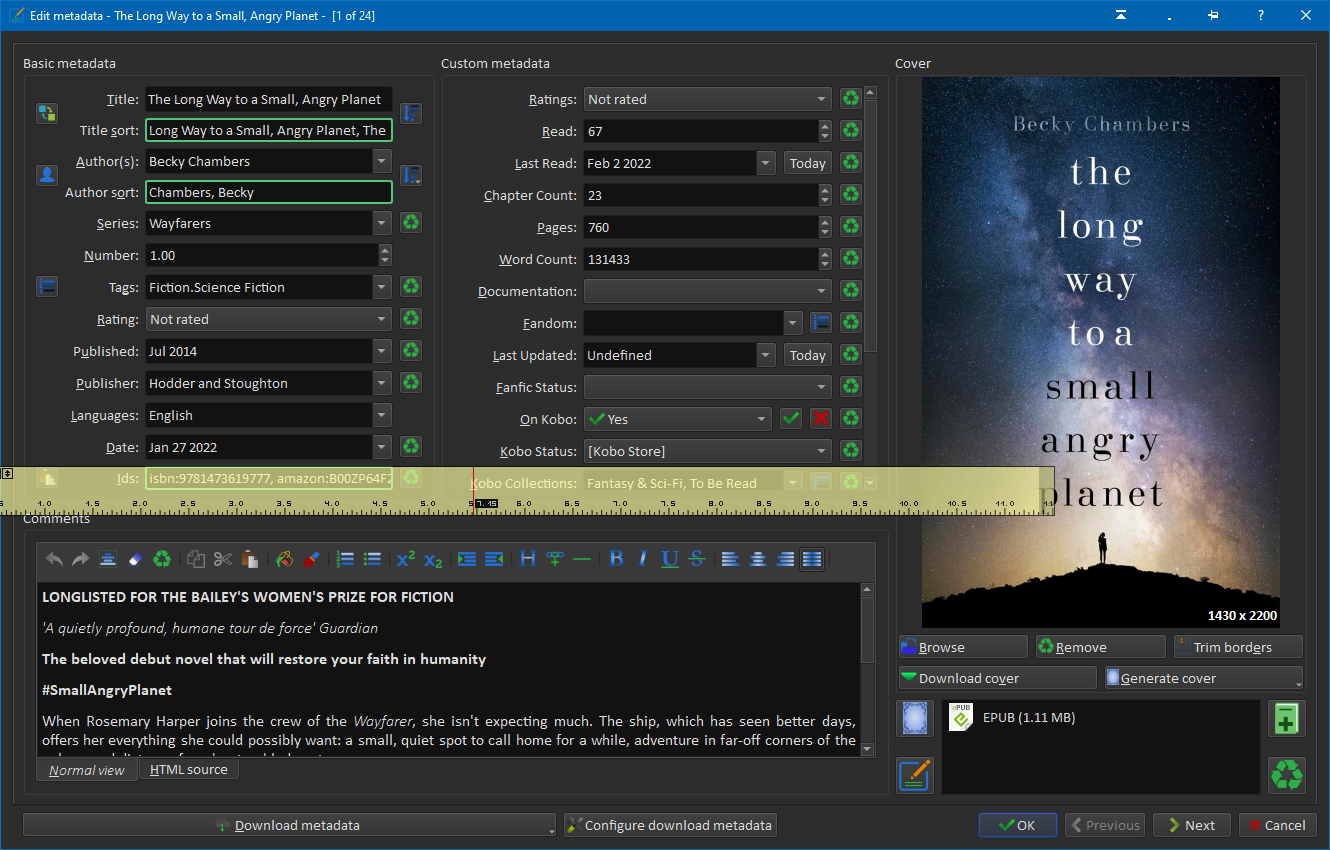Set cover from the EPUB format
This screenshot has width=1330, height=850.
click(916, 718)
